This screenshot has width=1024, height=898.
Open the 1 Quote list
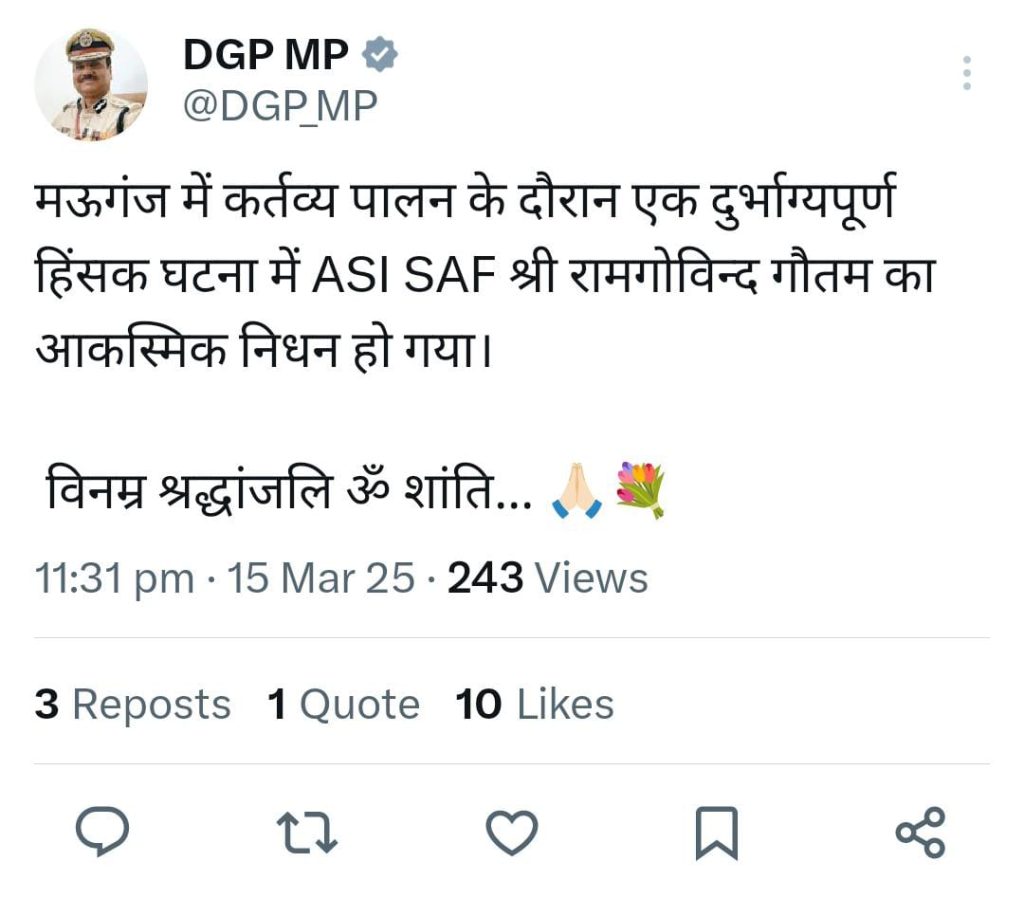pos(343,705)
